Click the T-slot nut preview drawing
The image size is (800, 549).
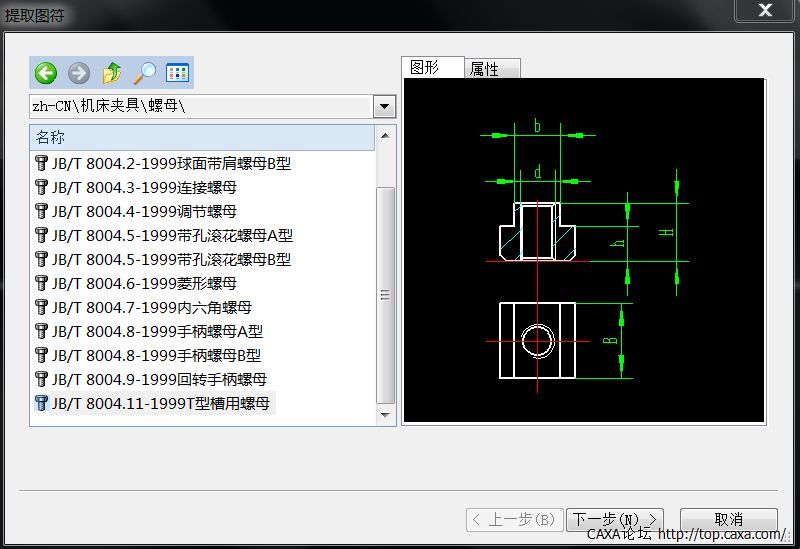tap(582, 251)
